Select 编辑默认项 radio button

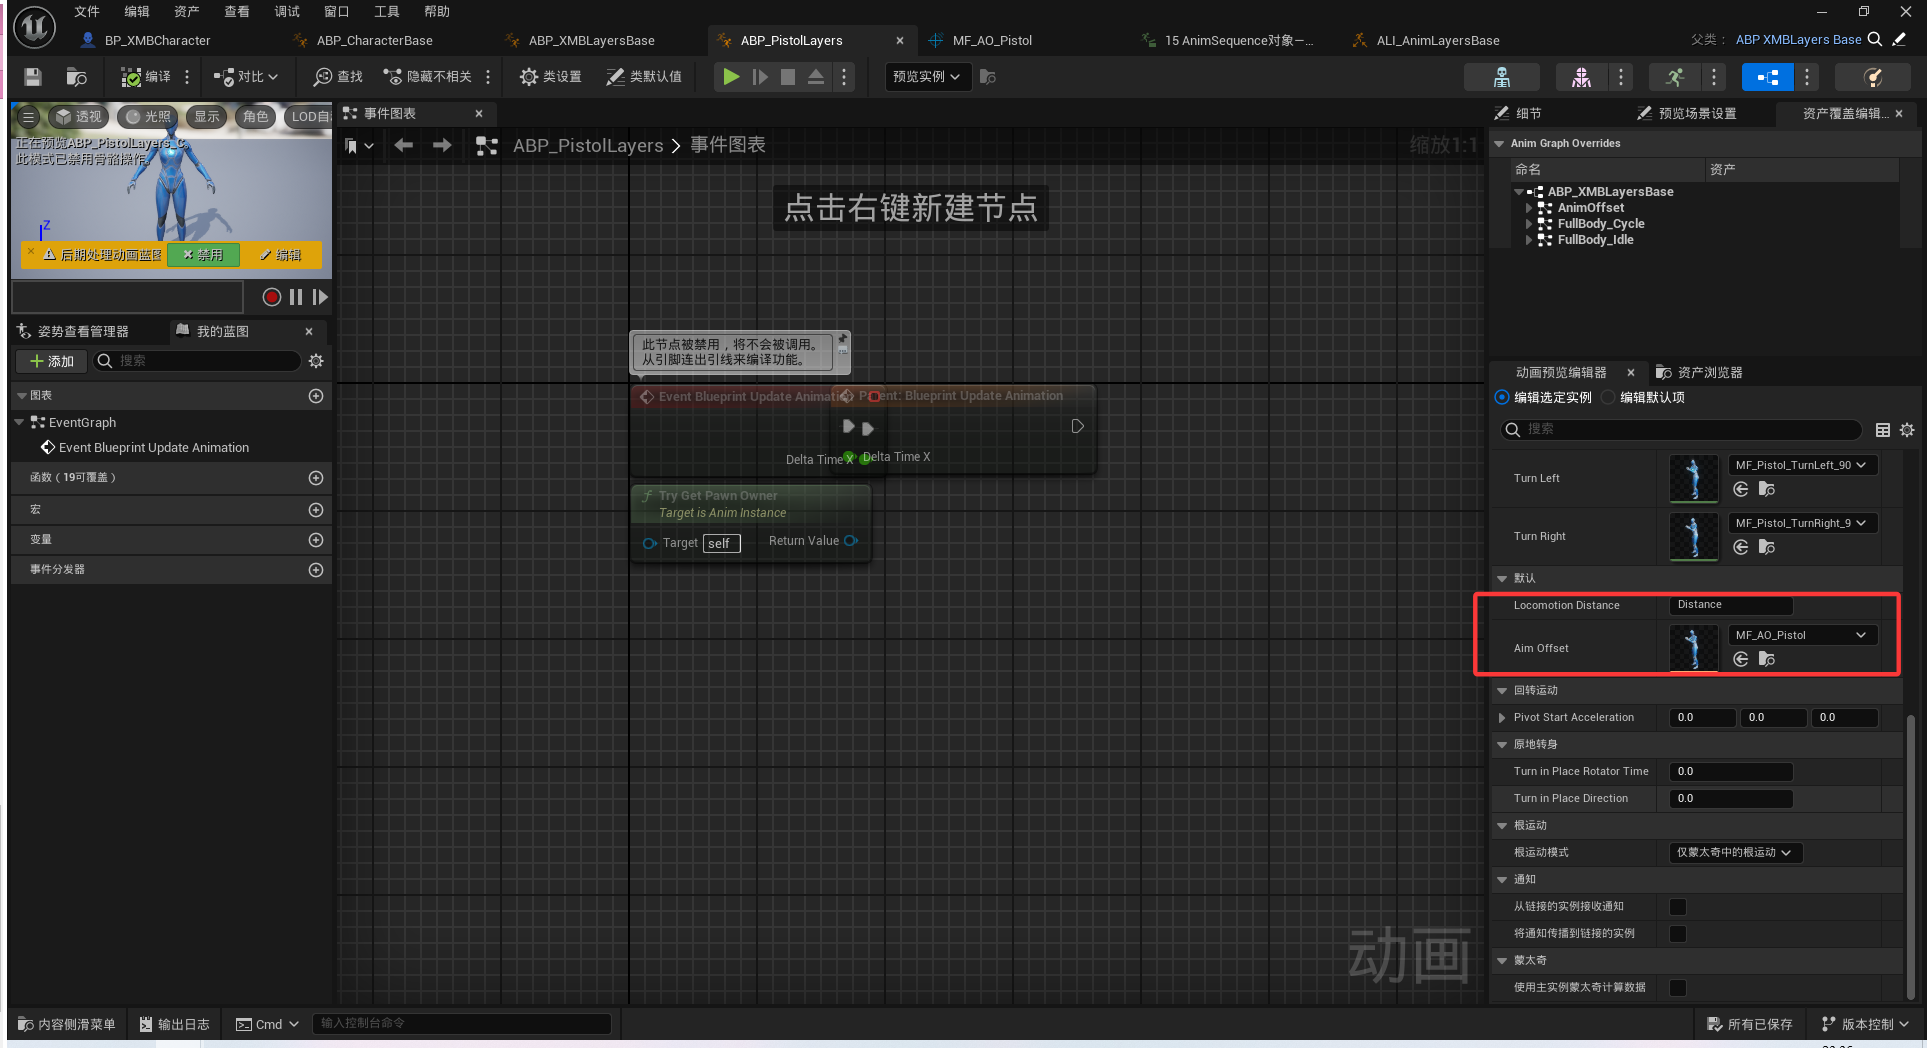[x=1608, y=398]
